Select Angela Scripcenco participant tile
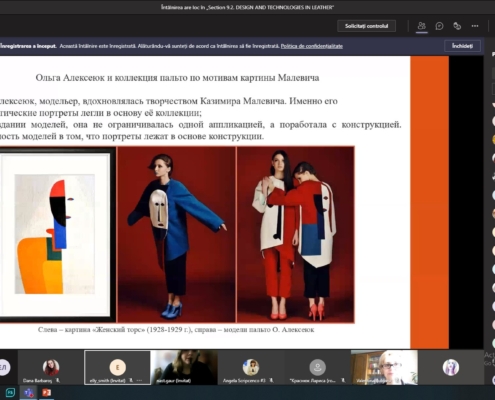The width and height of the screenshot is (495, 400). coord(251,367)
